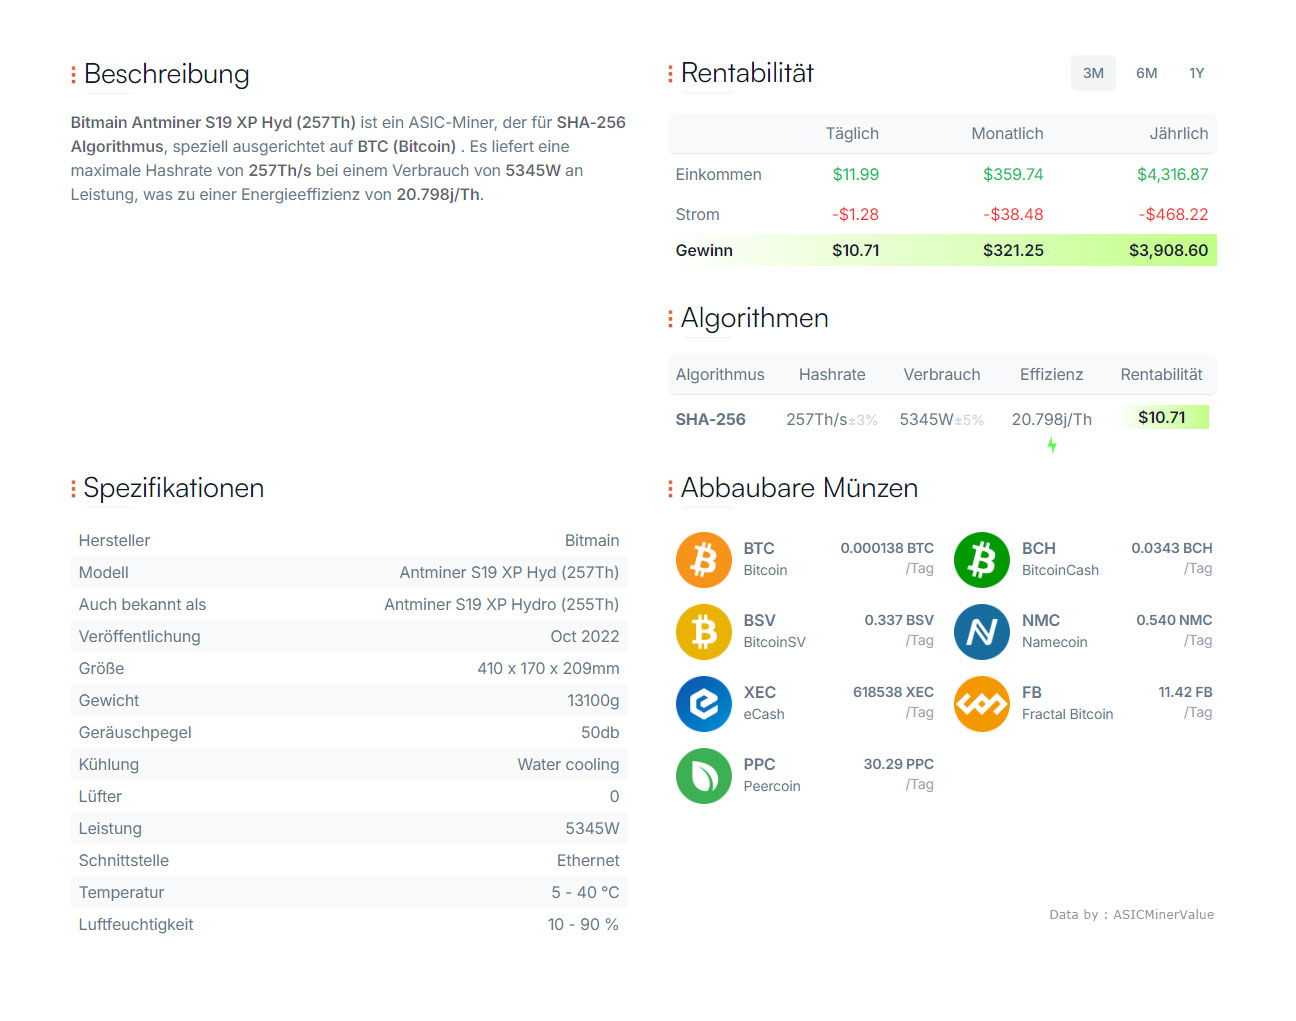Click the yearly income value $4,316.87
Image resolution: width=1296 pixels, height=1021 pixels.
(x=1172, y=174)
